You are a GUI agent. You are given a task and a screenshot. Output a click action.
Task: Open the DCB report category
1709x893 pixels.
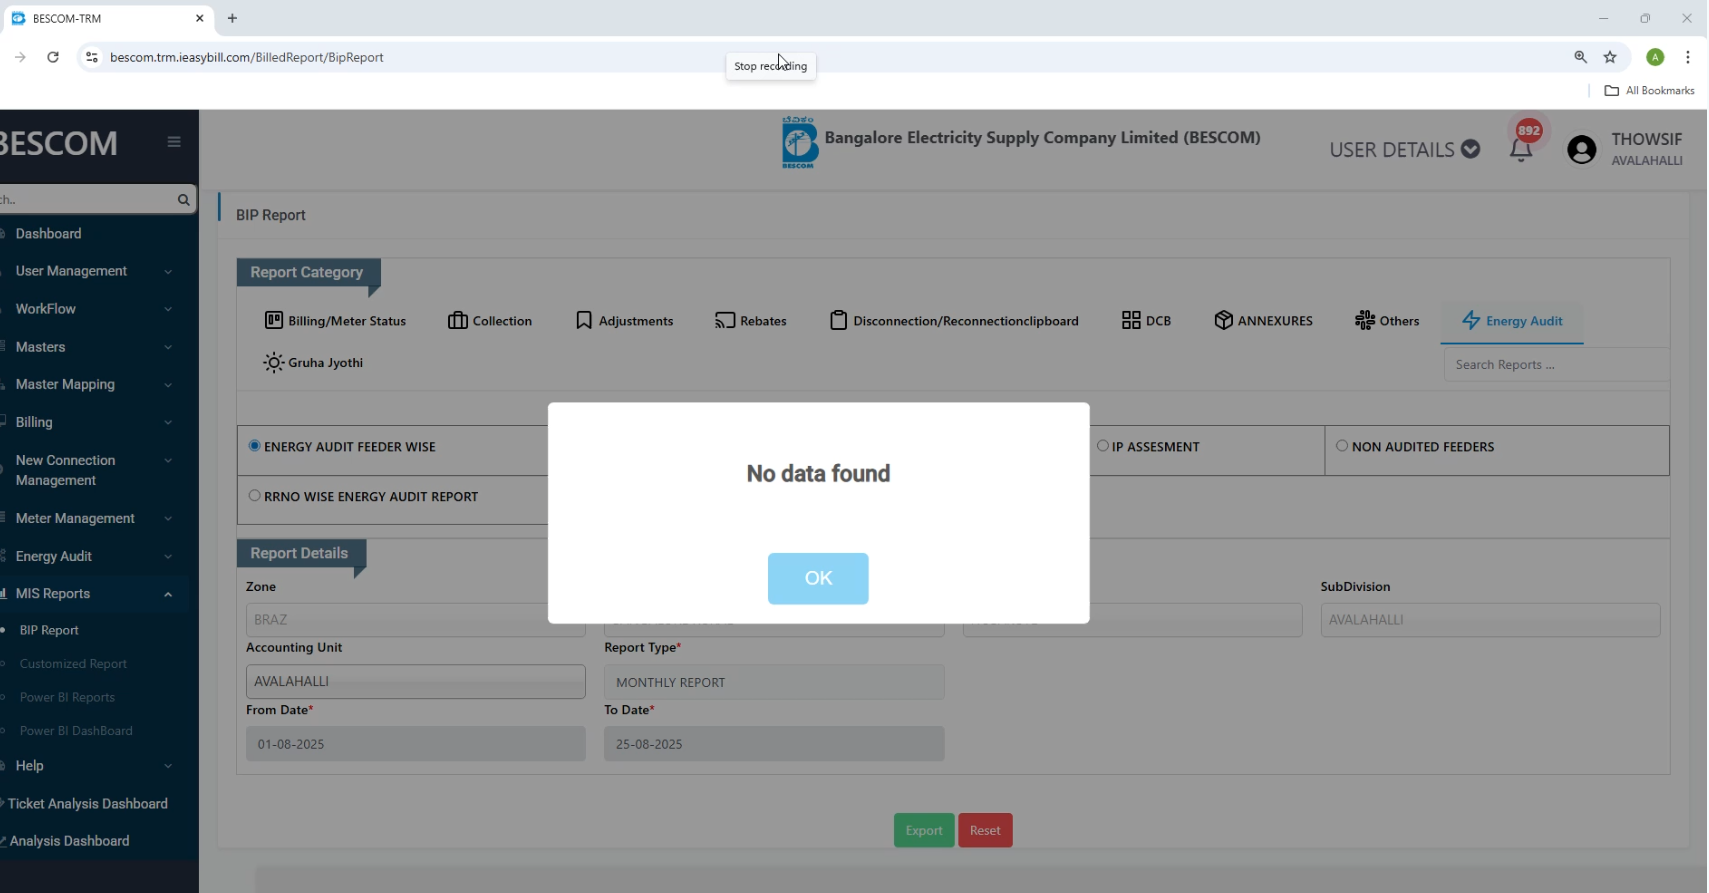tap(1146, 321)
